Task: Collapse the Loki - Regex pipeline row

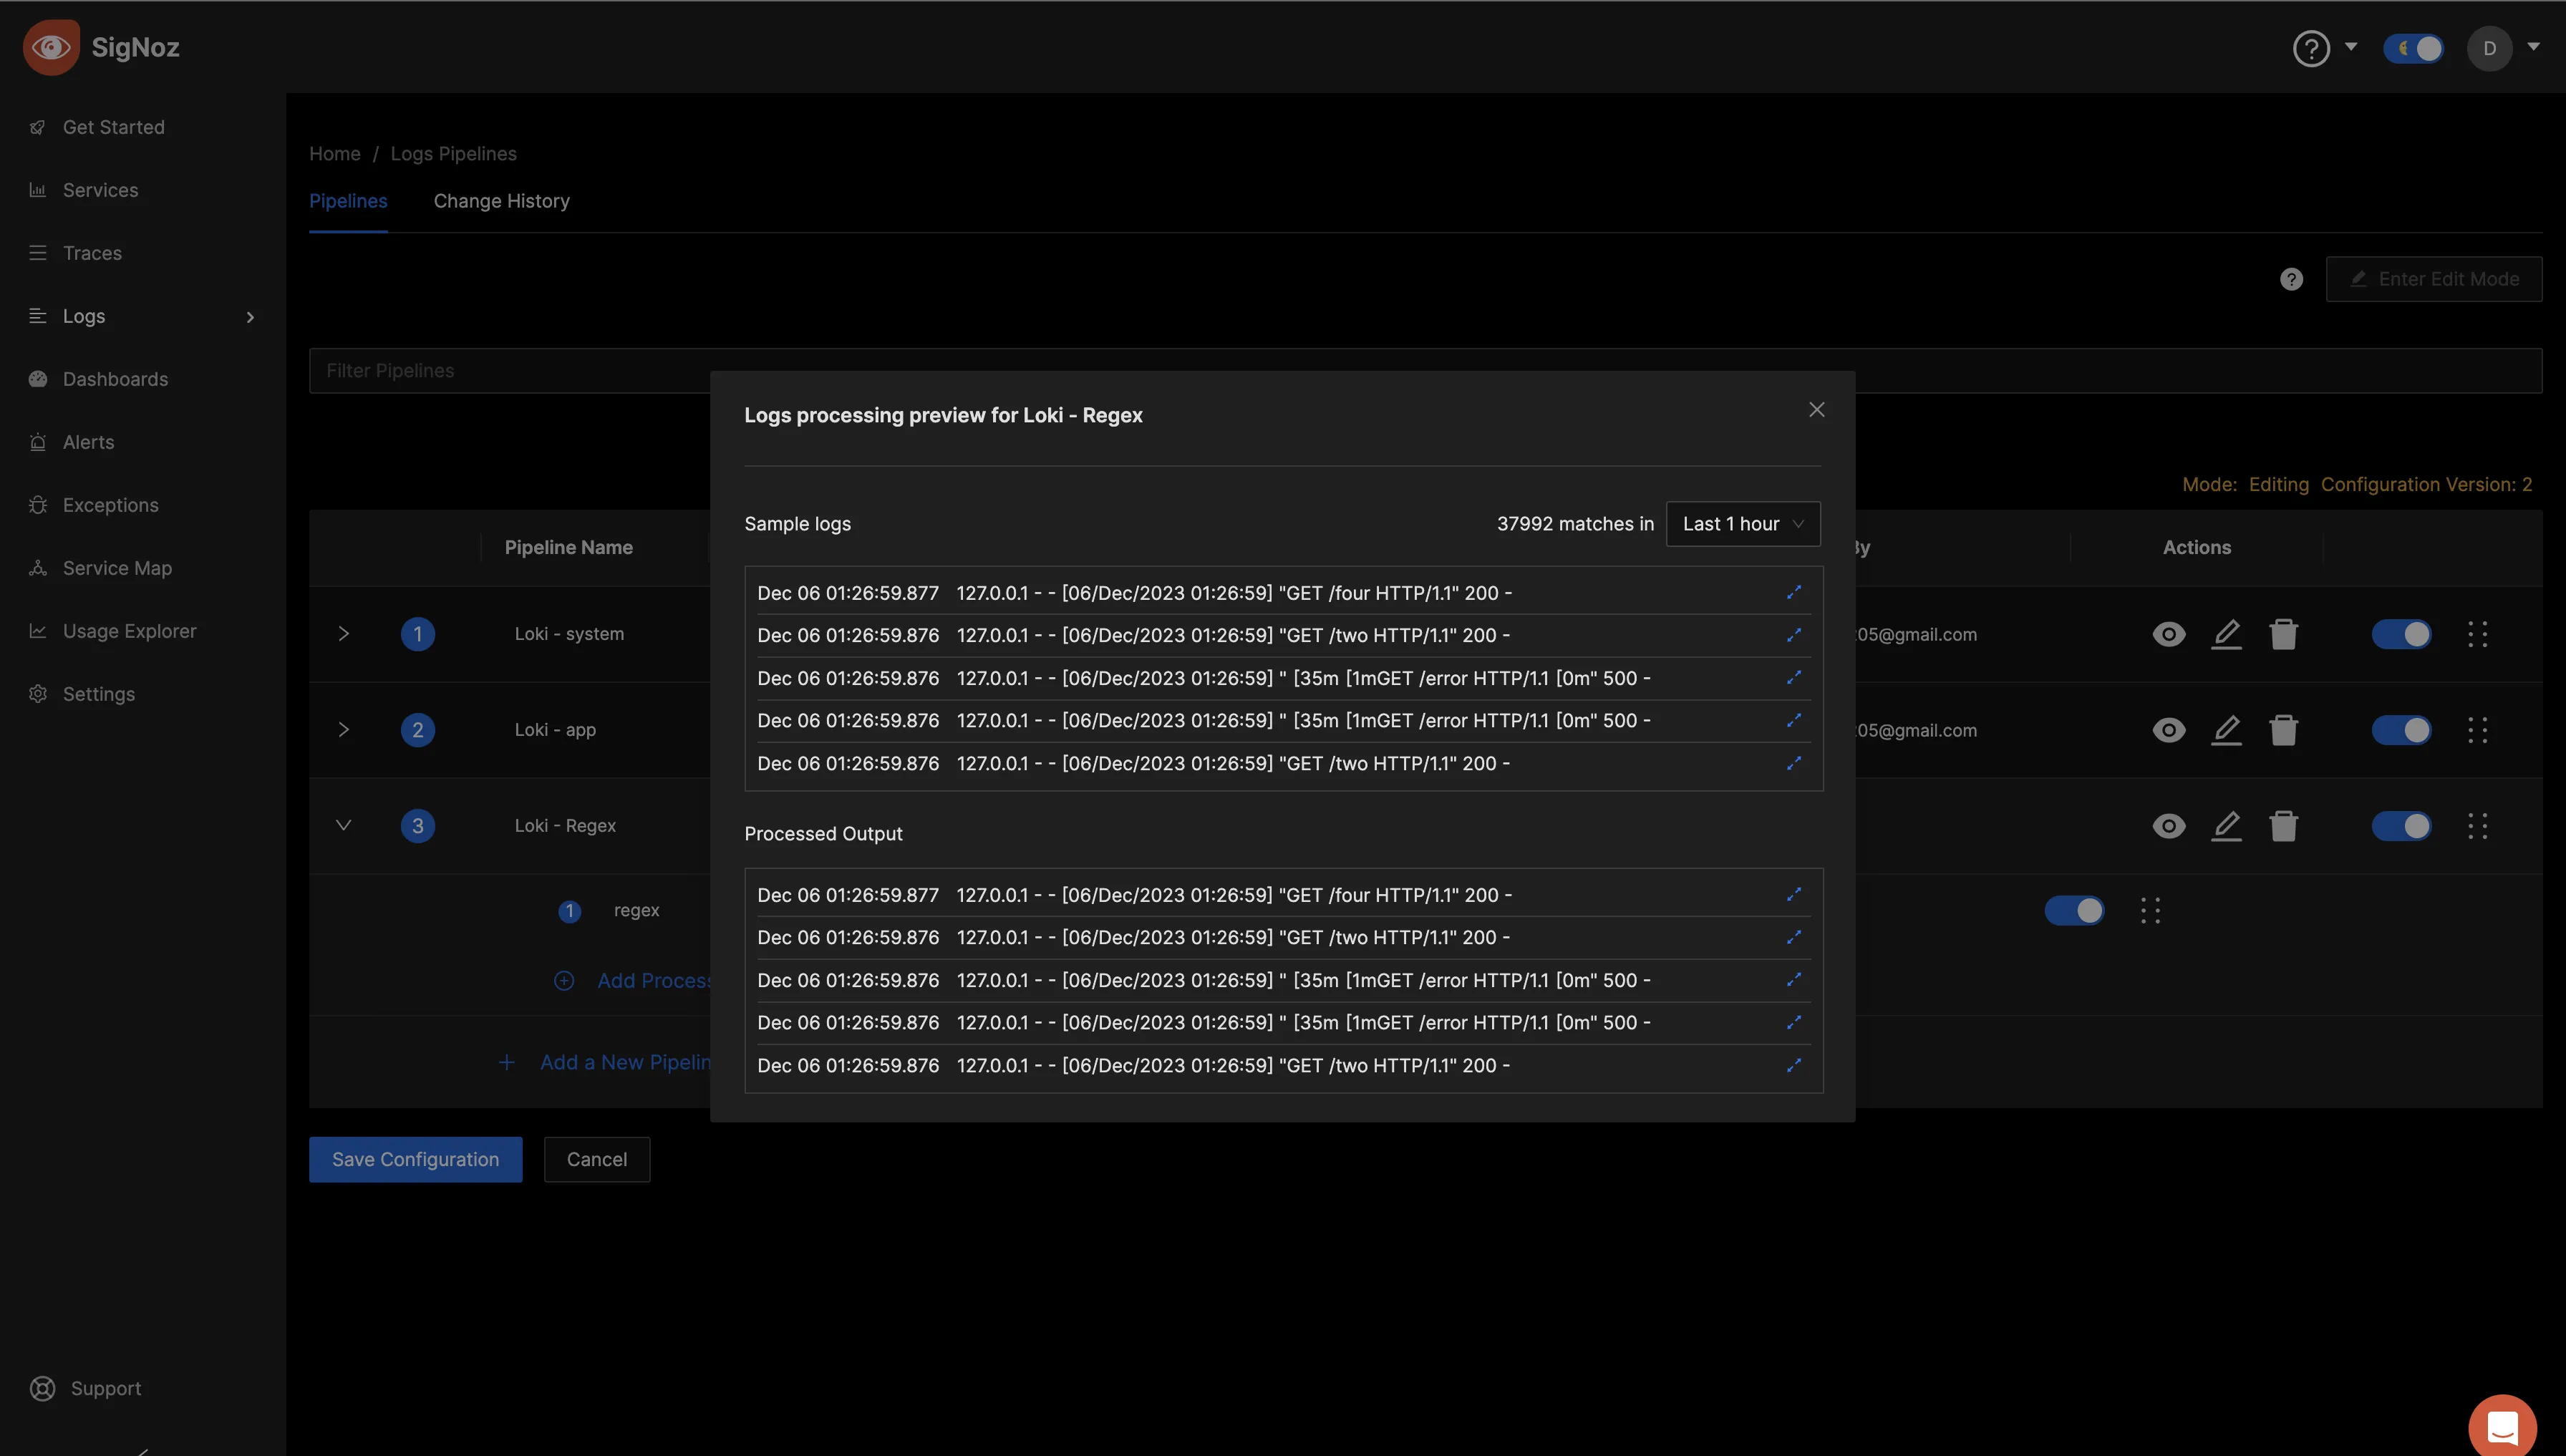Action: click(x=343, y=826)
